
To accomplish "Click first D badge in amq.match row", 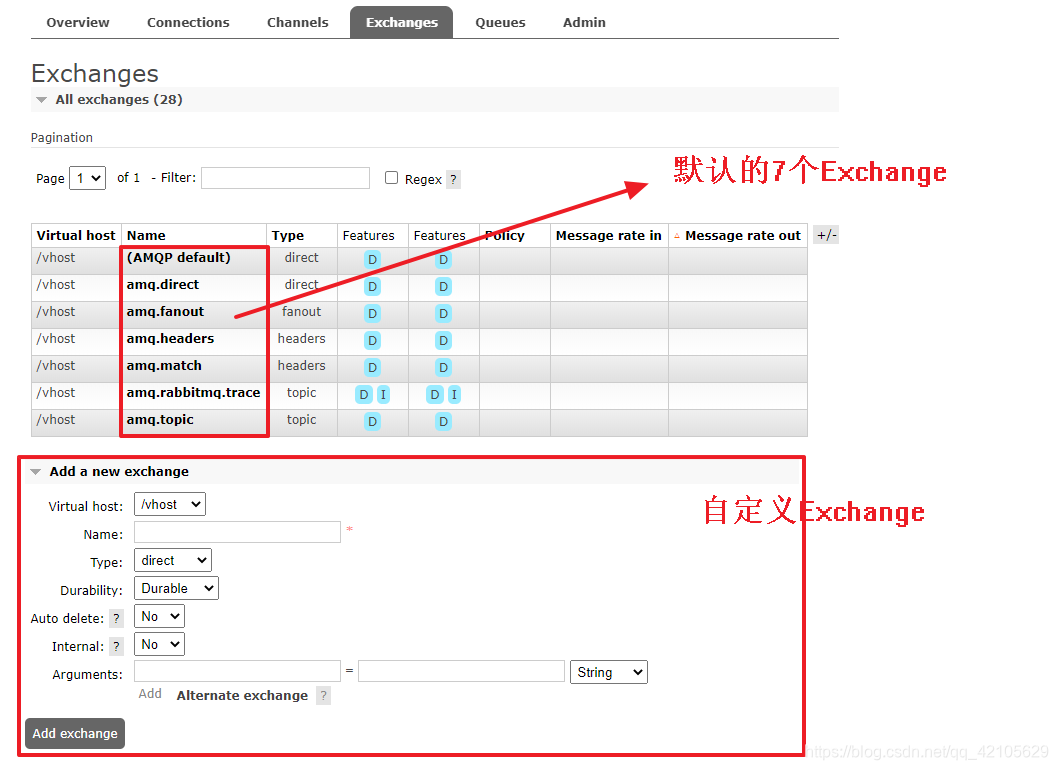I will click(x=372, y=368).
